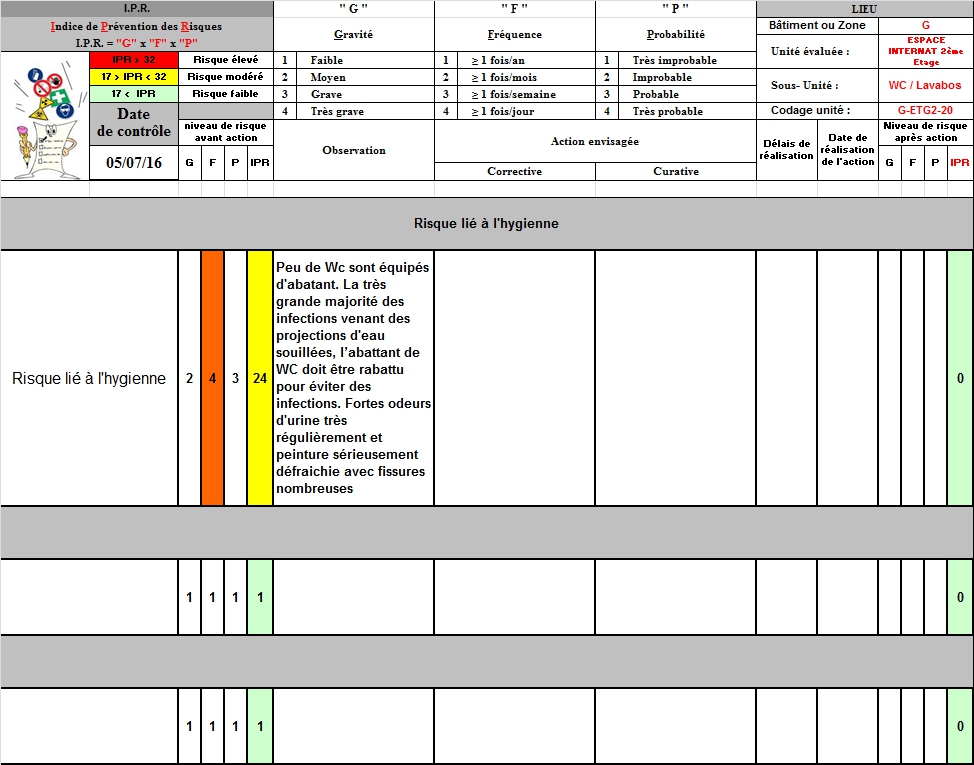Select the orange frequency cell showing 4
The width and height of the screenshot is (974, 765).
[x=212, y=378]
